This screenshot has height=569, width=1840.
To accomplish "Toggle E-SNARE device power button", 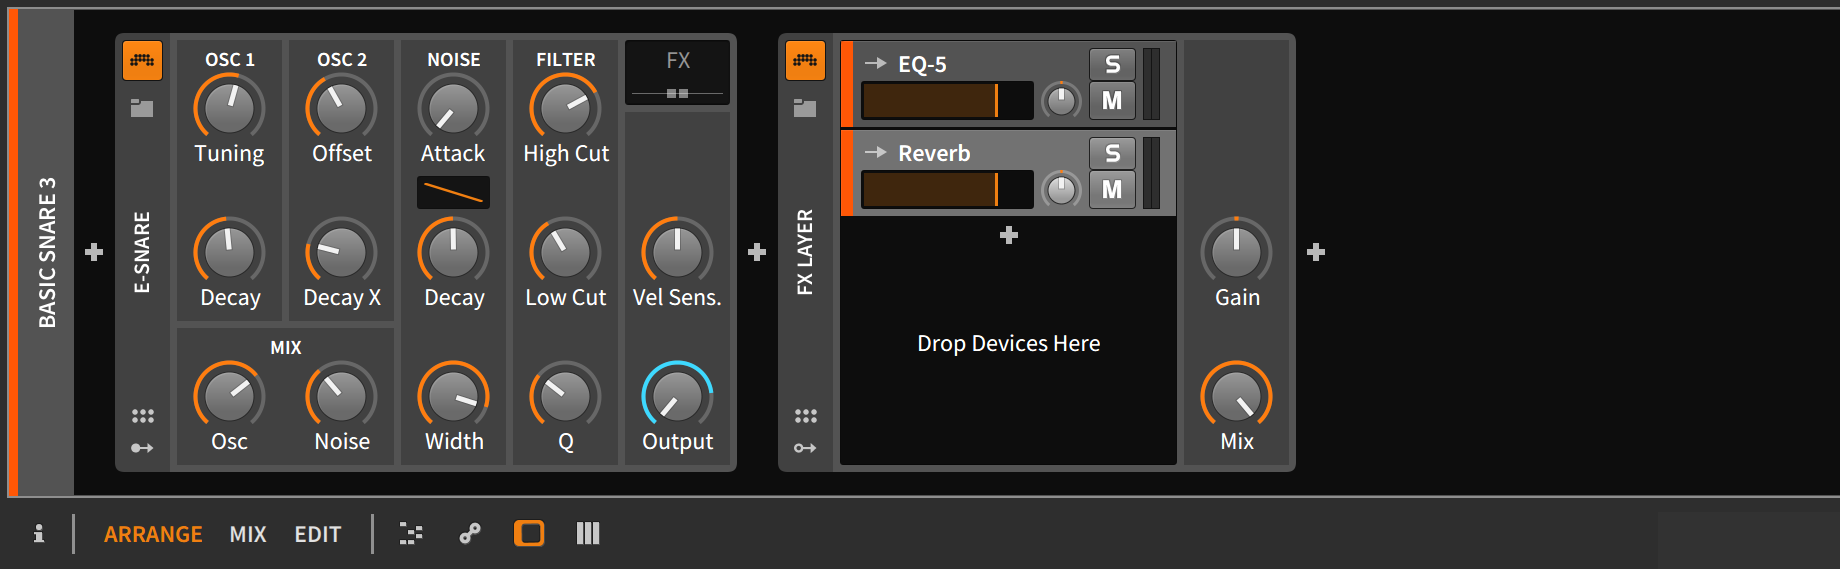I will (142, 61).
